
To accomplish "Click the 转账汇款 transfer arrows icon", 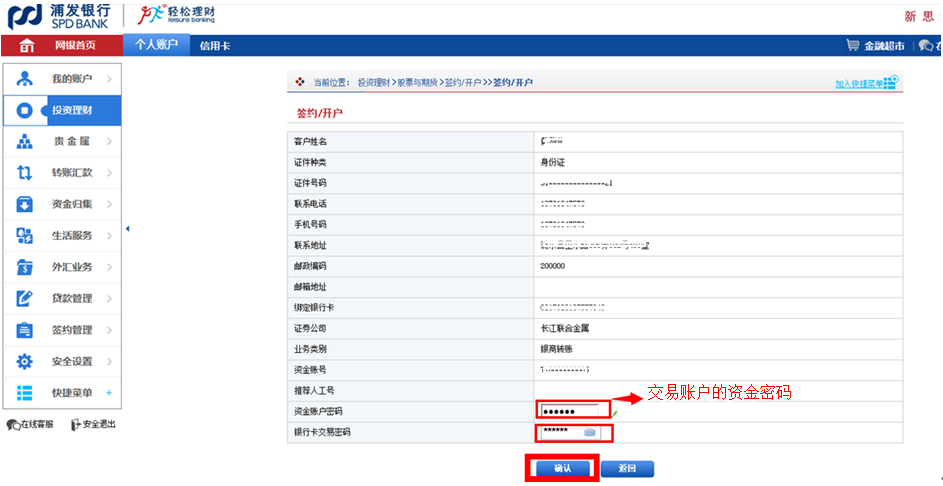I will coord(25,173).
